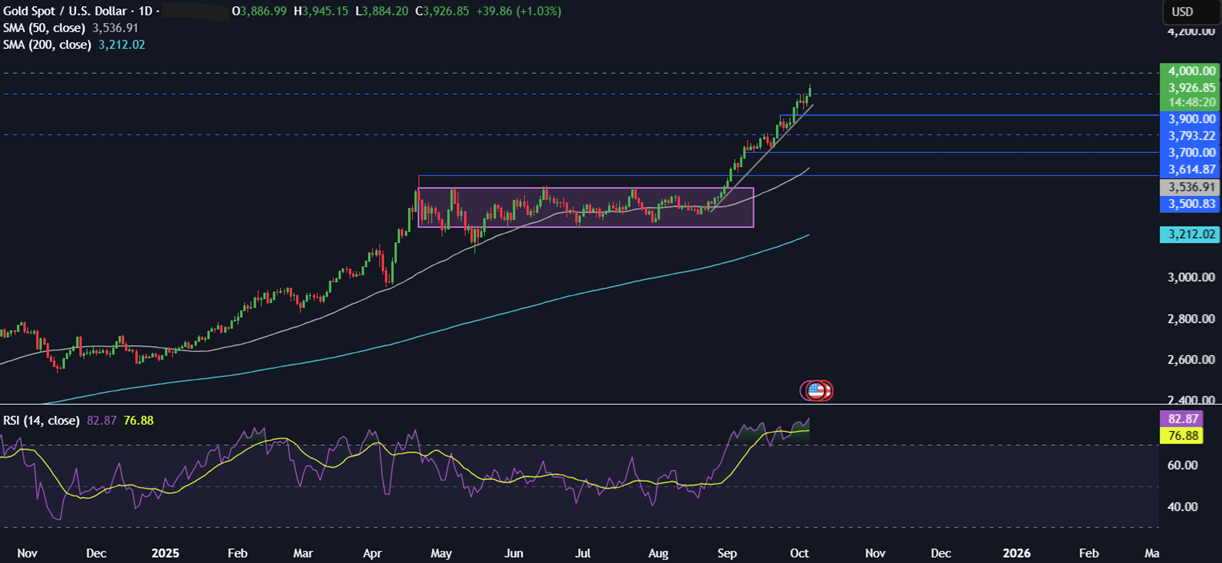The image size is (1222, 563).
Task: Click the US flag economic event icon
Action: [x=817, y=391]
